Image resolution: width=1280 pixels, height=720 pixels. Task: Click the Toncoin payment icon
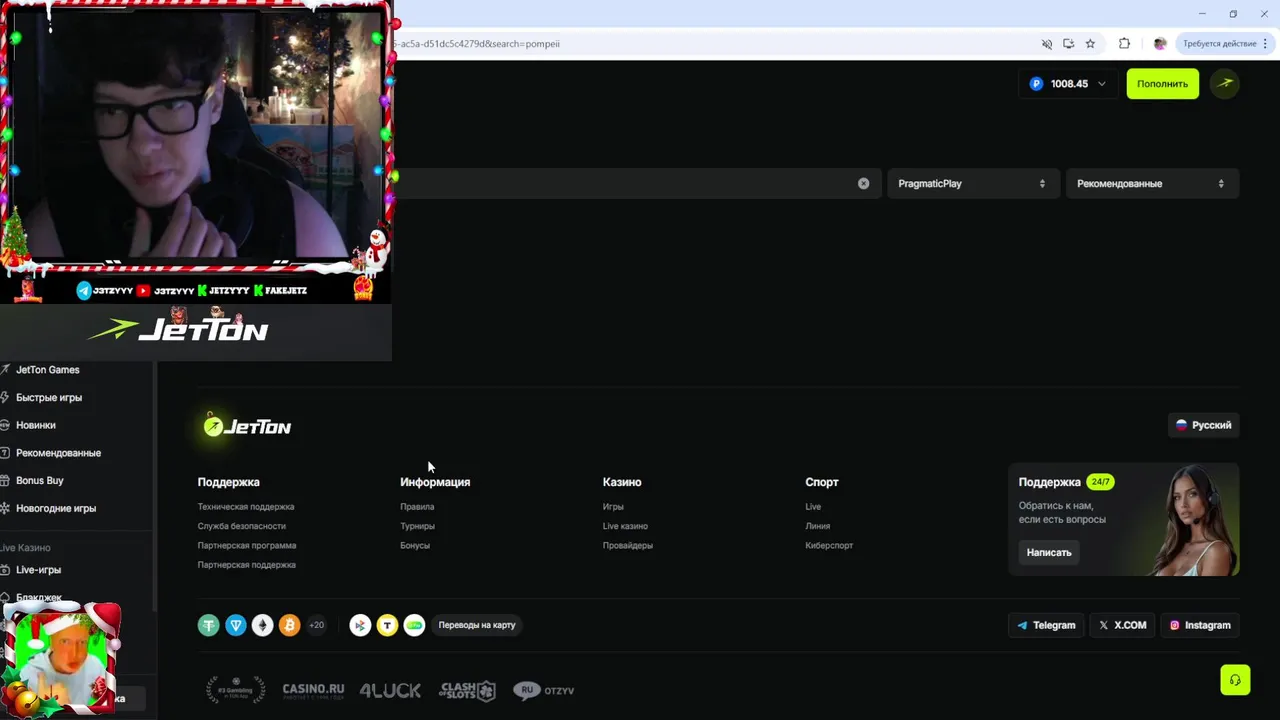(235, 625)
